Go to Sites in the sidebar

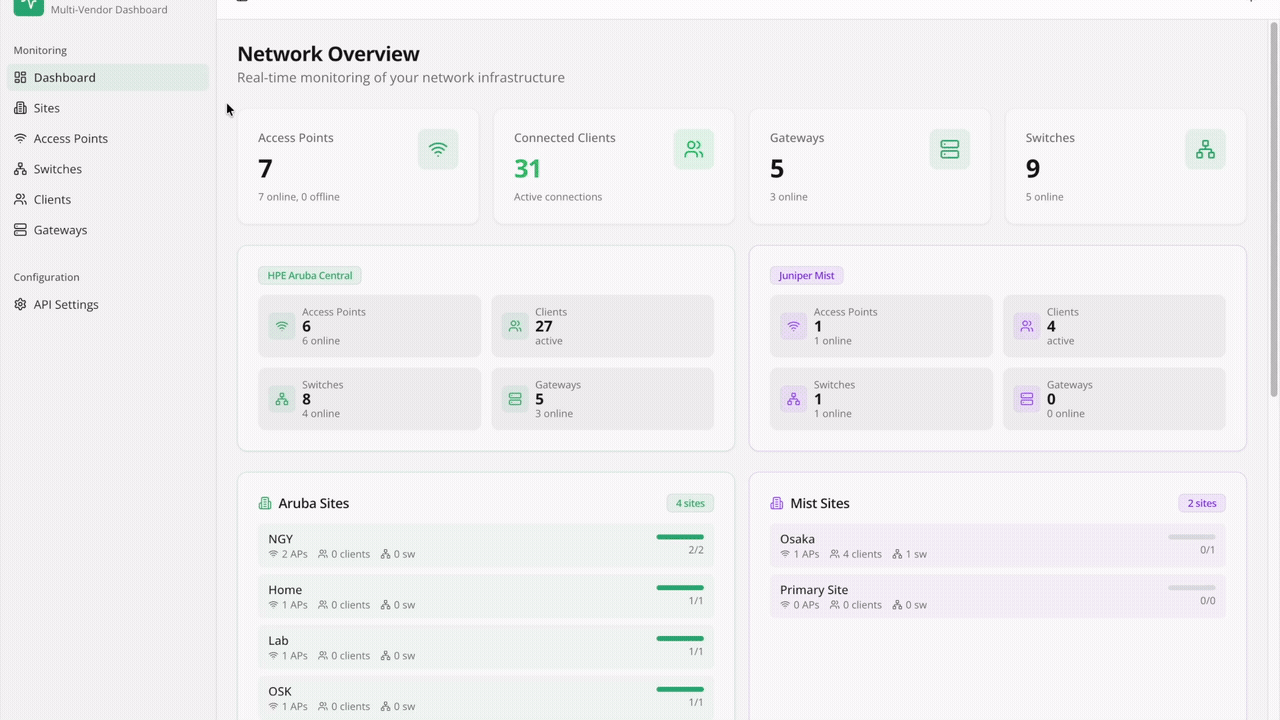(x=108, y=108)
